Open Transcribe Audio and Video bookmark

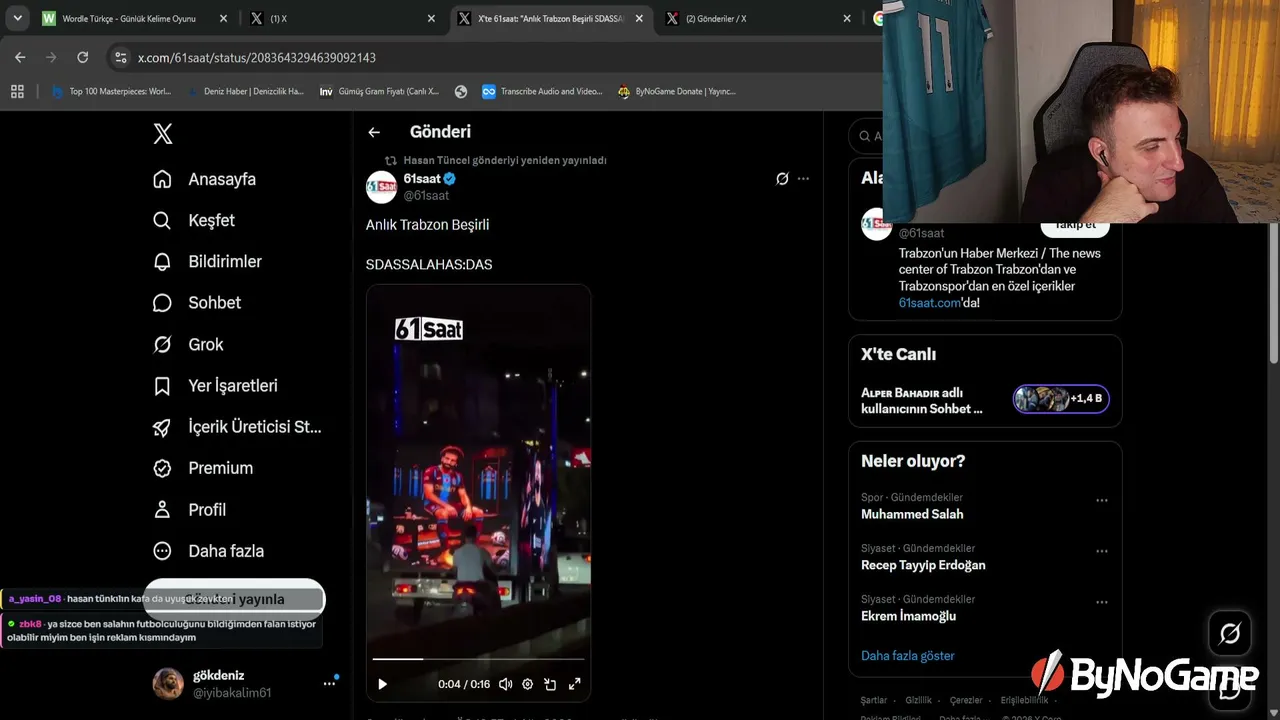click(542, 91)
